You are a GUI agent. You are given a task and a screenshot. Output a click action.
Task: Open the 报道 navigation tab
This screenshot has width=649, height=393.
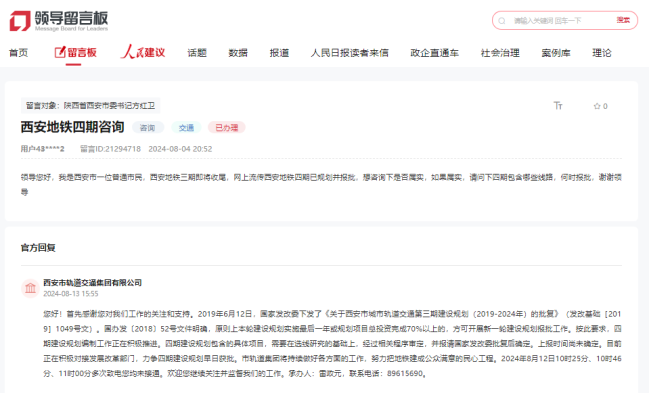tap(279, 53)
